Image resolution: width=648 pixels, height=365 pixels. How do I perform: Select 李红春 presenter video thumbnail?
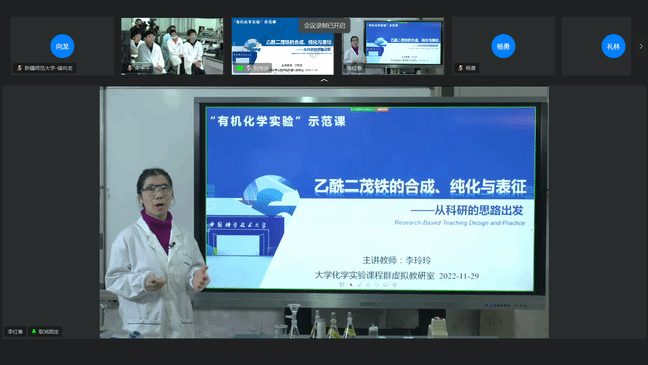(393, 46)
